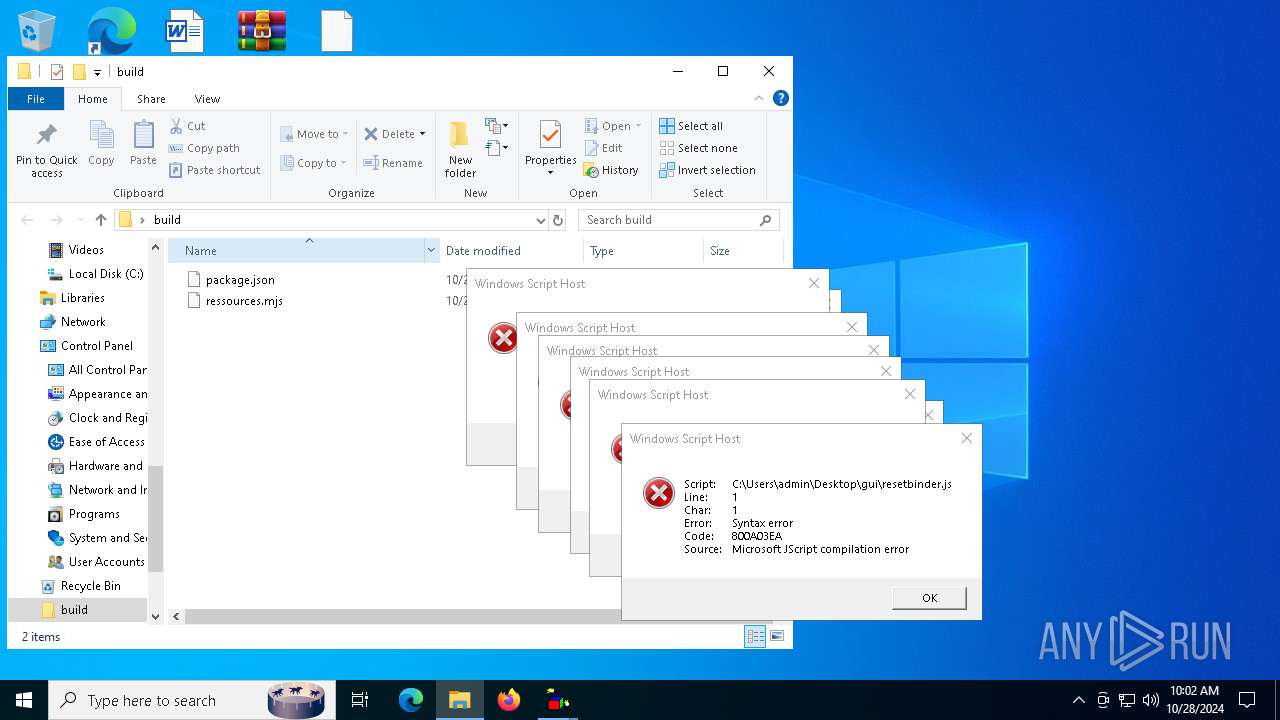This screenshot has width=1280, height=720.
Task: Show hidden system tray icons chevron
Action: [1079, 700]
